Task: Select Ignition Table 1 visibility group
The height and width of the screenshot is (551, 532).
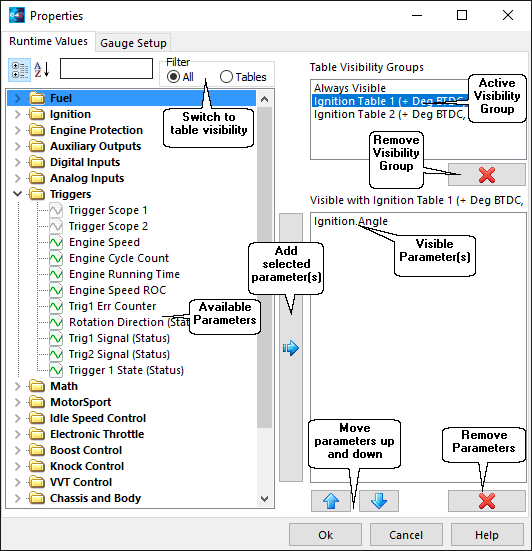Action: (390, 101)
